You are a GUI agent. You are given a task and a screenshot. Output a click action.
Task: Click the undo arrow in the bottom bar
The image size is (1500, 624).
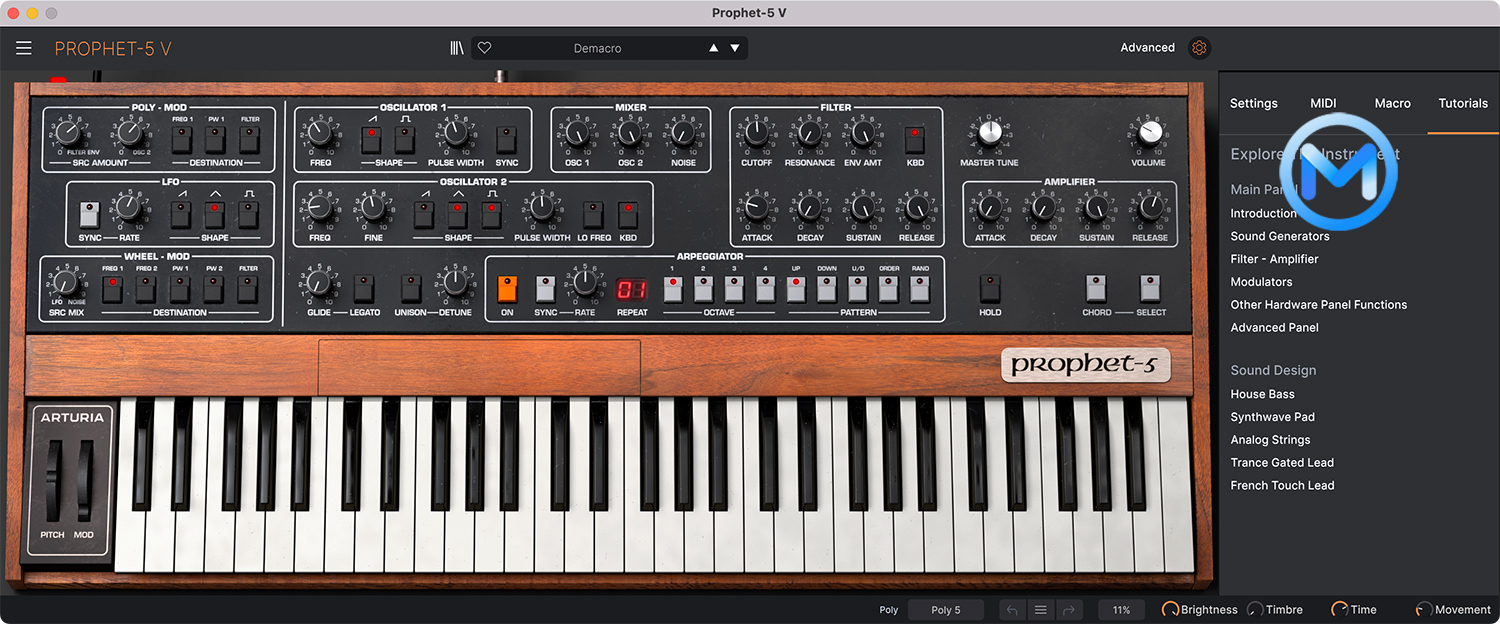tap(1011, 609)
